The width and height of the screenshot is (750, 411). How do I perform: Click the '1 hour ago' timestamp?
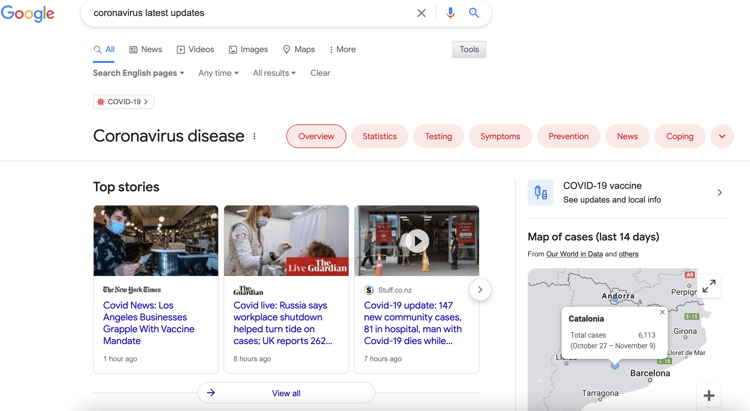[120, 359]
